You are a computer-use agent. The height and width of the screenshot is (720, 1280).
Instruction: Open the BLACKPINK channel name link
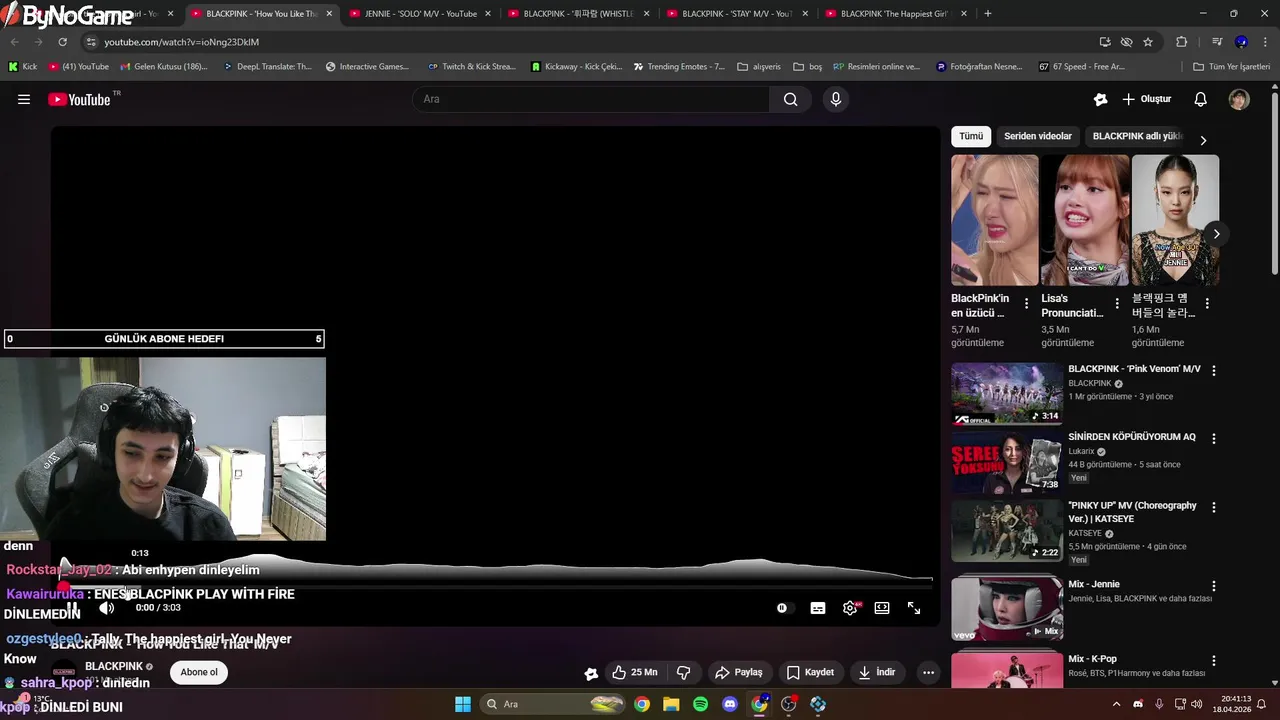click(x=113, y=666)
